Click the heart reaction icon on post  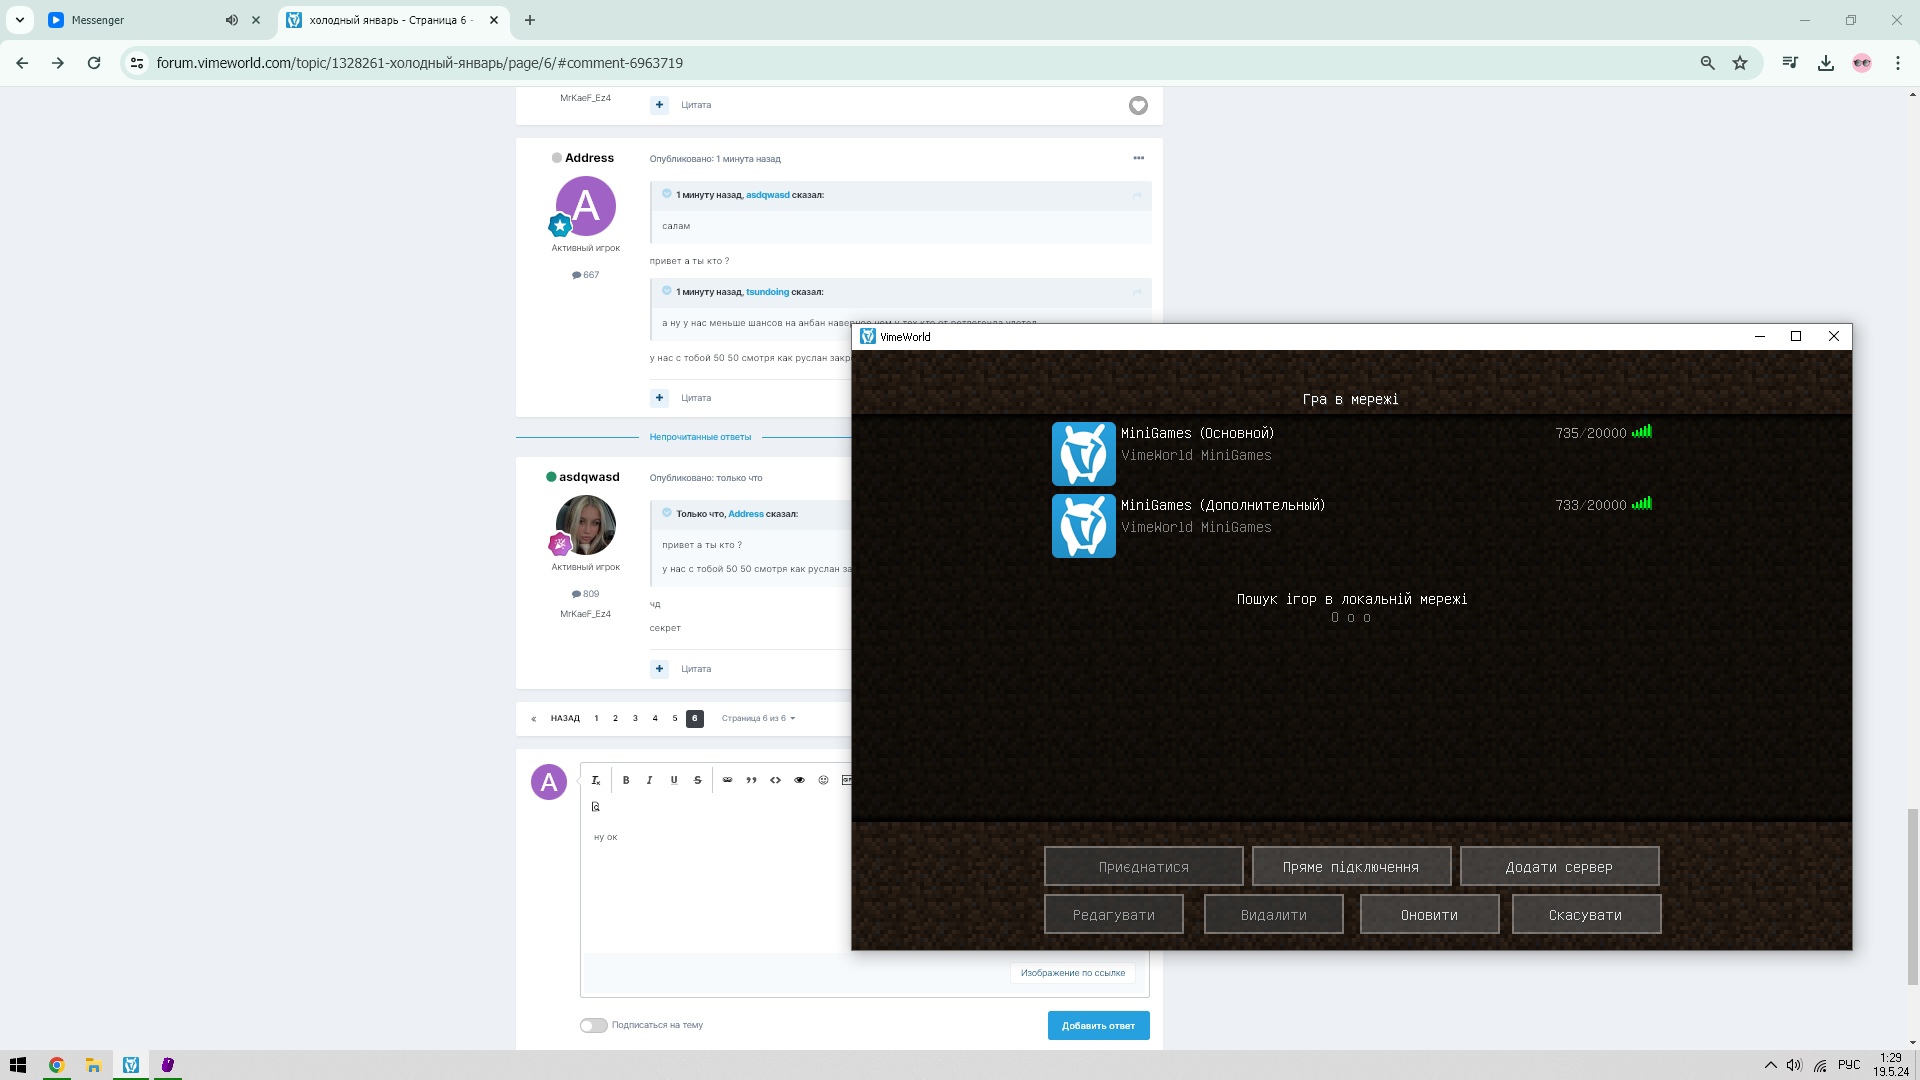click(1138, 106)
